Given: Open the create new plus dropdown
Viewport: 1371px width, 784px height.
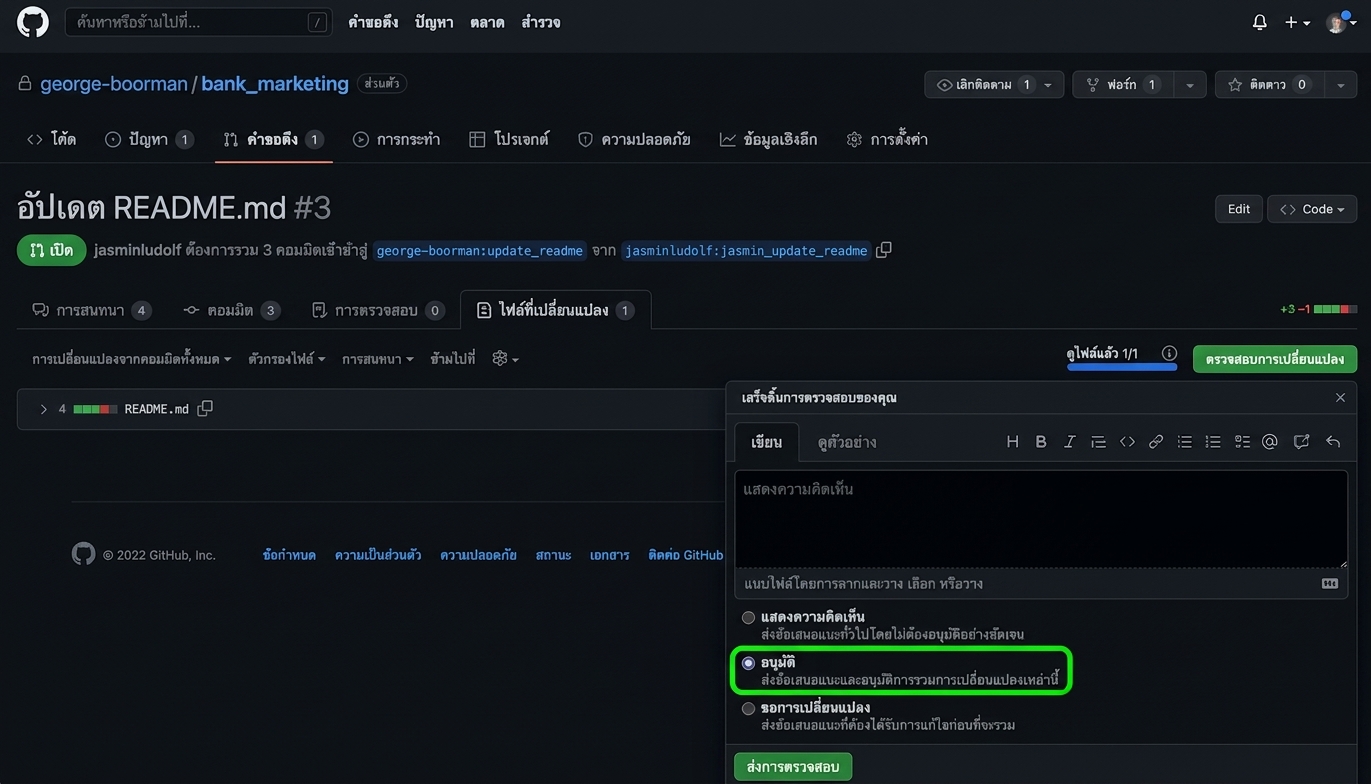Looking at the screenshot, I should (1297, 22).
